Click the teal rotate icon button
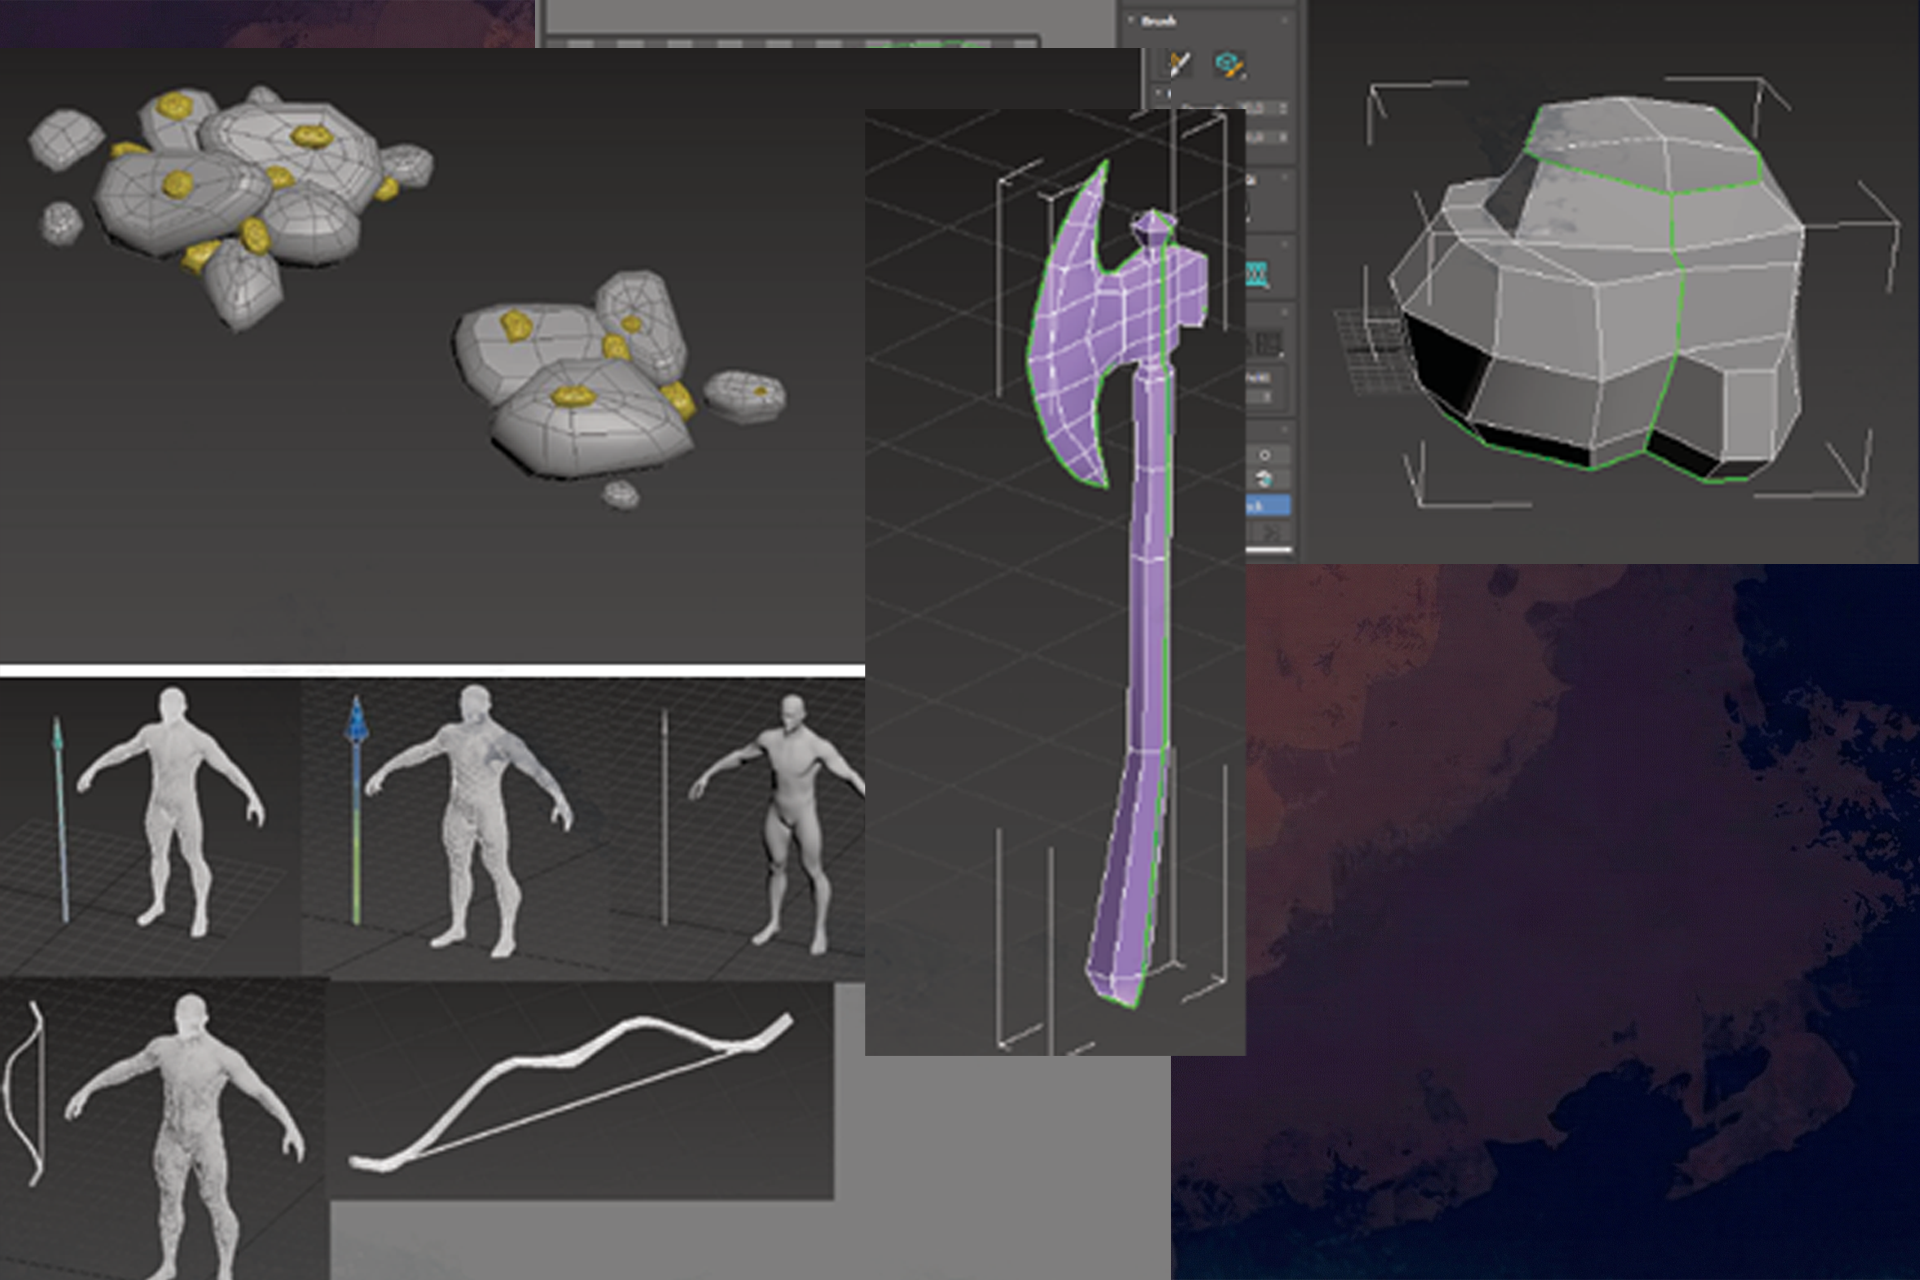The width and height of the screenshot is (1920, 1280). pyautogui.click(x=1265, y=479)
